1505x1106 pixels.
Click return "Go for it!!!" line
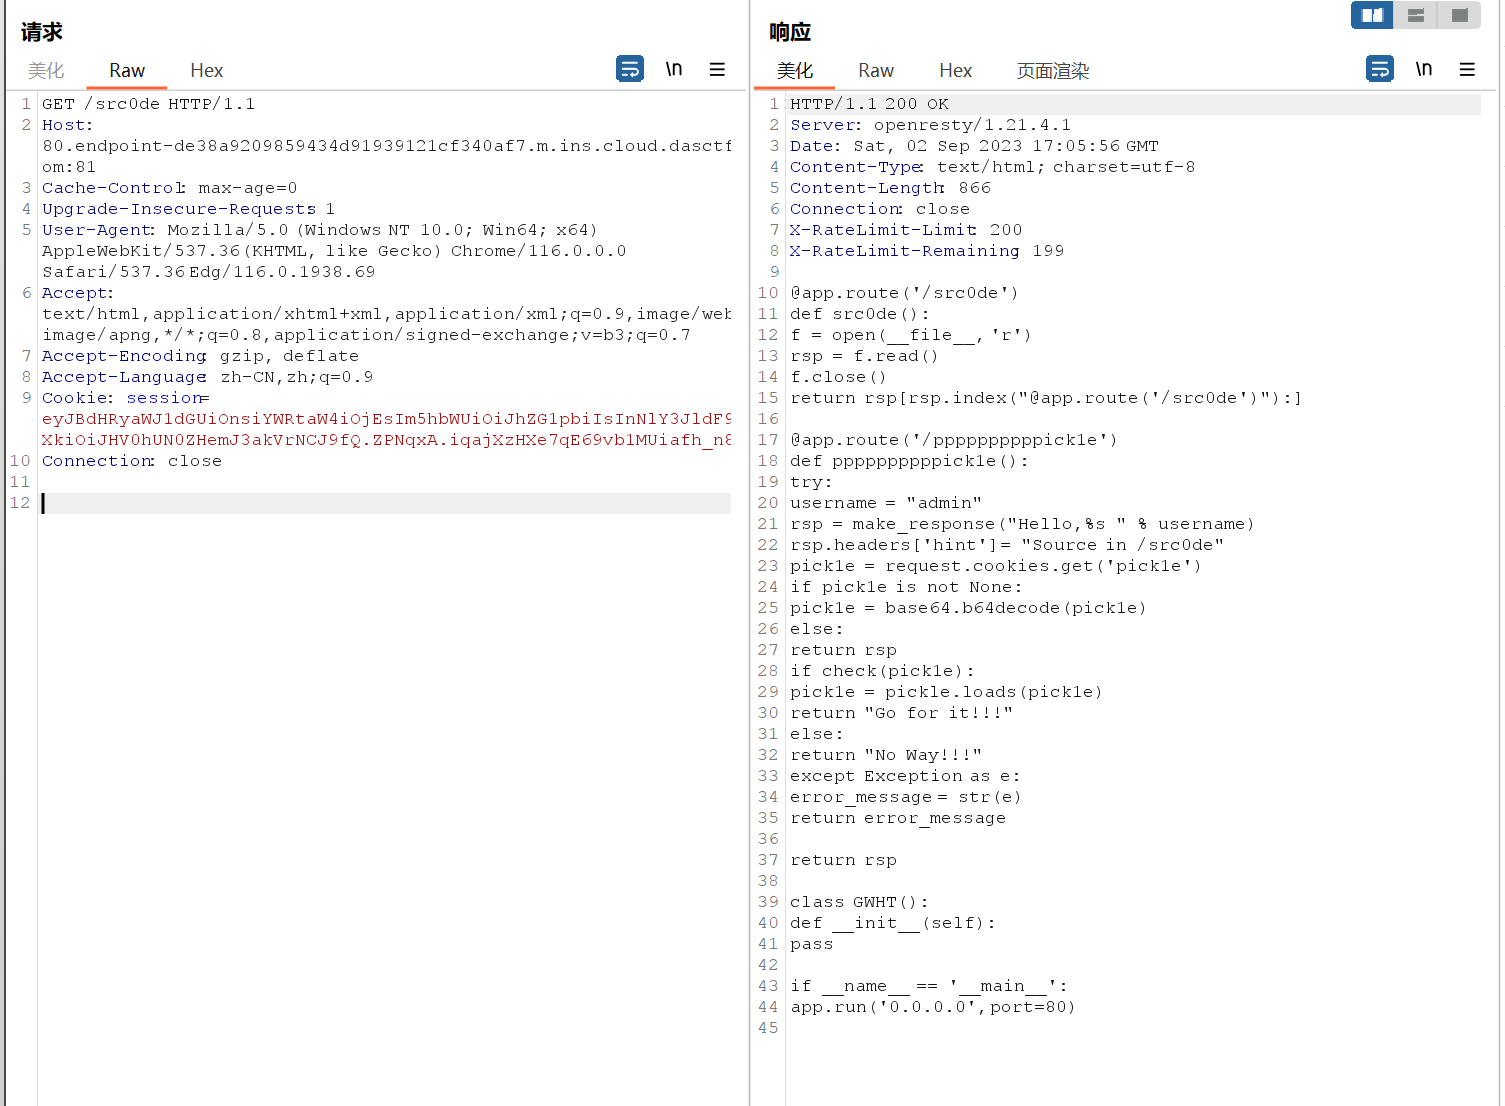point(901,713)
